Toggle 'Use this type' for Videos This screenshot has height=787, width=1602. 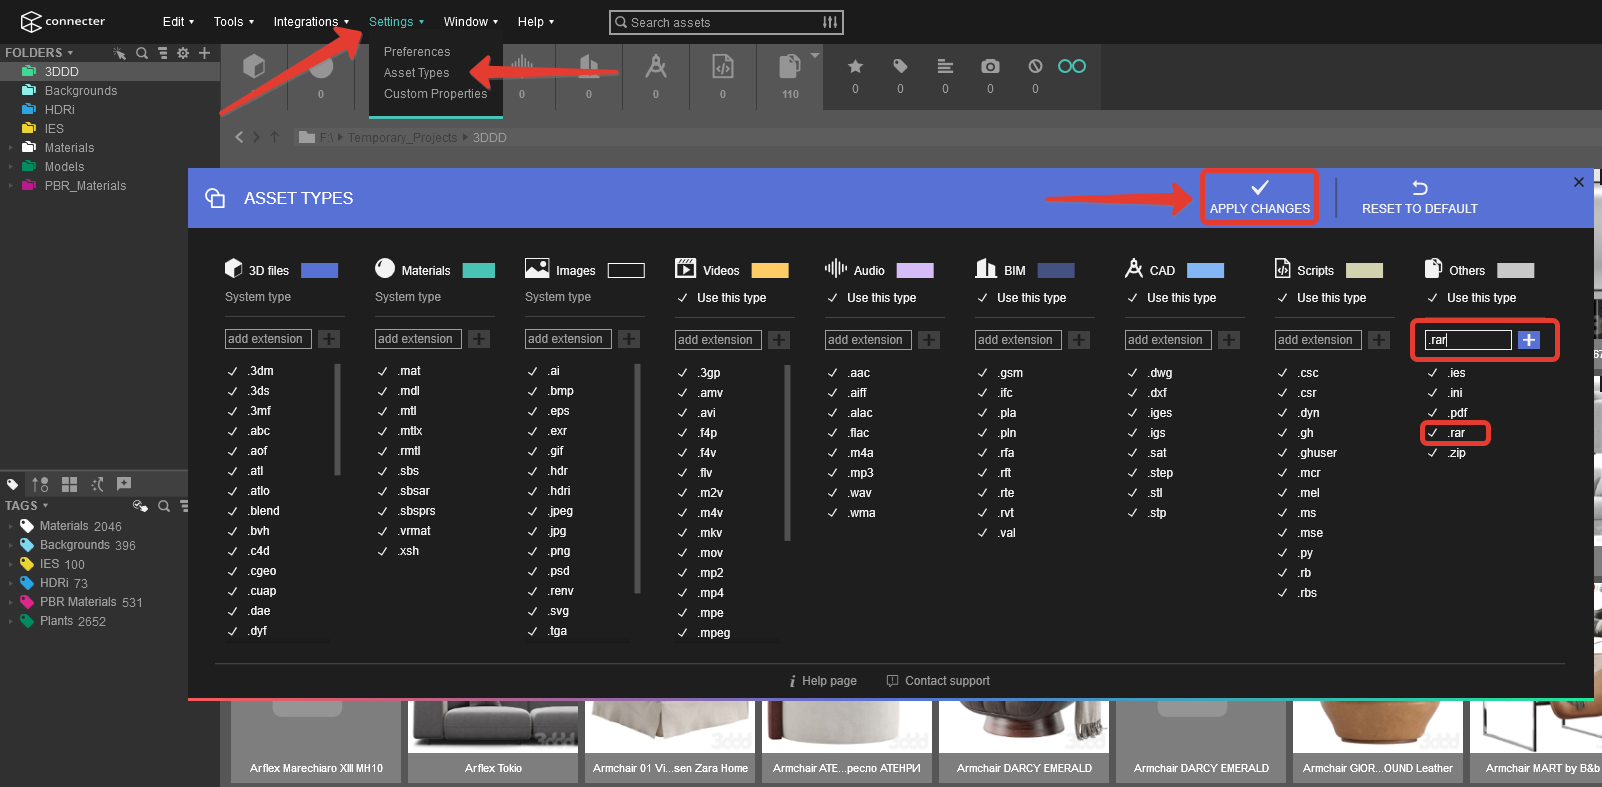[683, 298]
